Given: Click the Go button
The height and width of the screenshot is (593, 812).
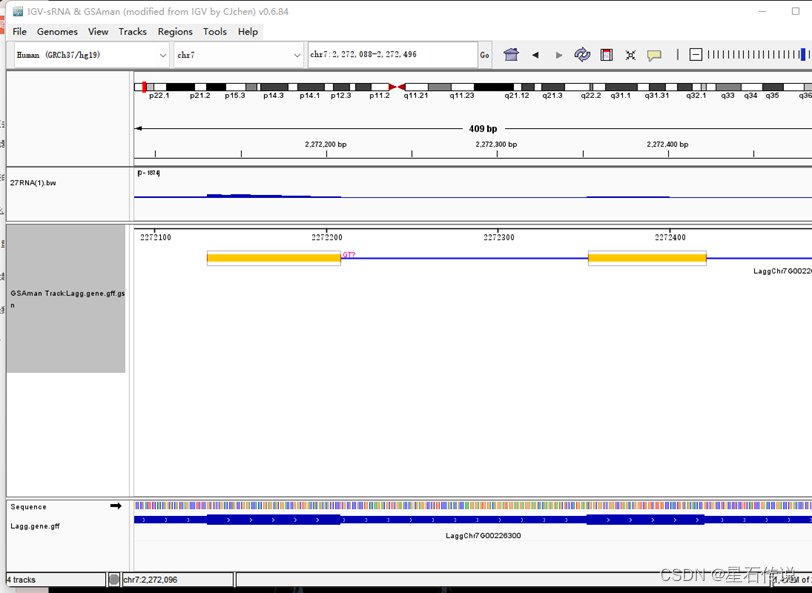Looking at the screenshot, I should coord(485,55).
